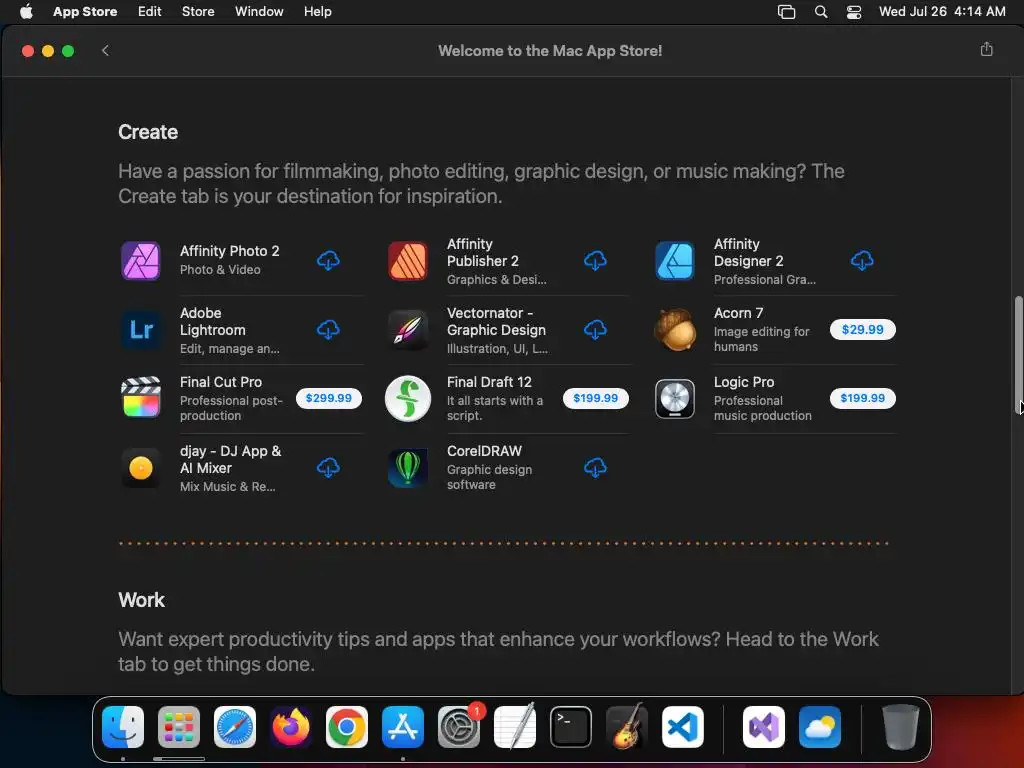Open the App Store menu
This screenshot has width=1024, height=768.
coord(85,12)
